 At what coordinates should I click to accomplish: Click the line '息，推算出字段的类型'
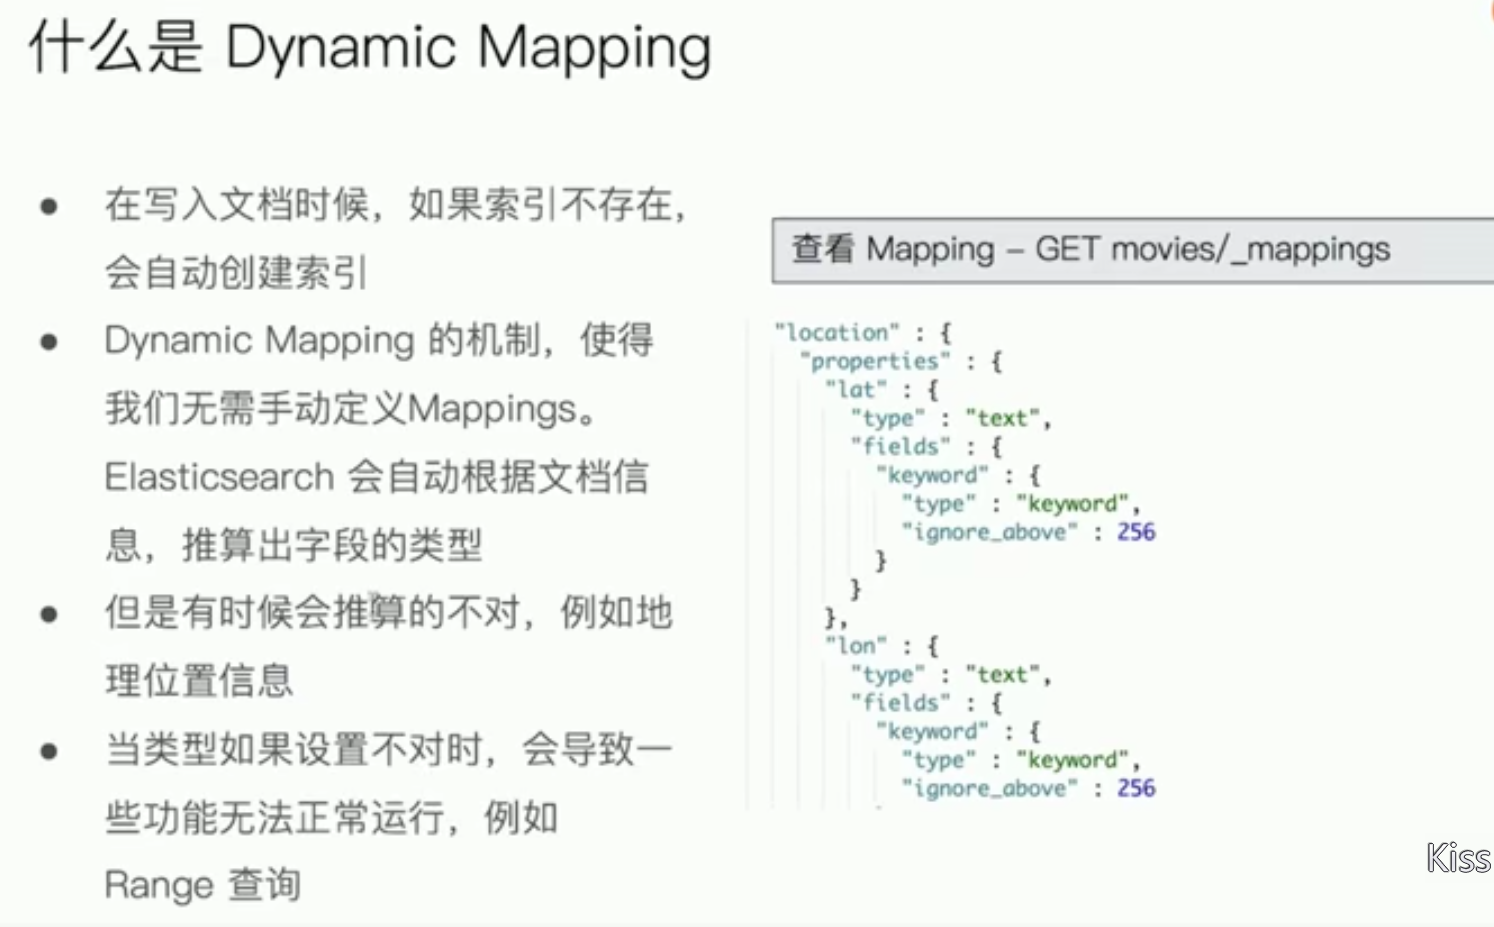click(x=294, y=545)
